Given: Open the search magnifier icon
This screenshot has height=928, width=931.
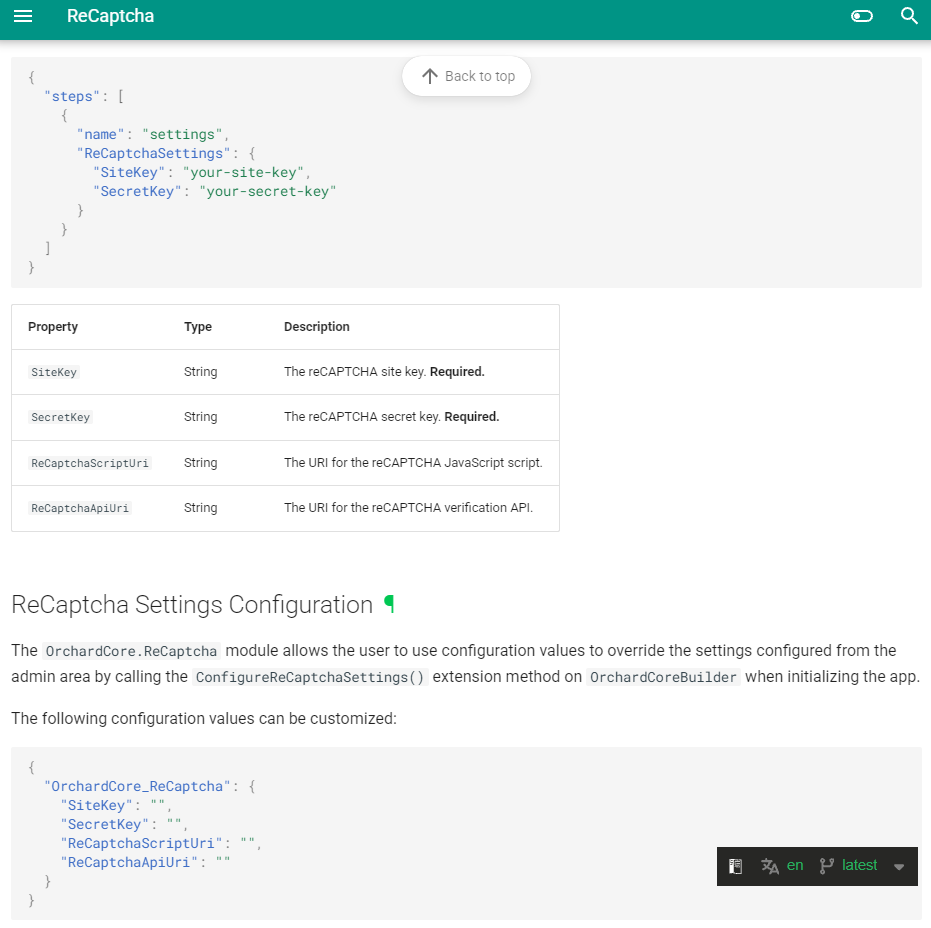Looking at the screenshot, I should coord(909,16).
